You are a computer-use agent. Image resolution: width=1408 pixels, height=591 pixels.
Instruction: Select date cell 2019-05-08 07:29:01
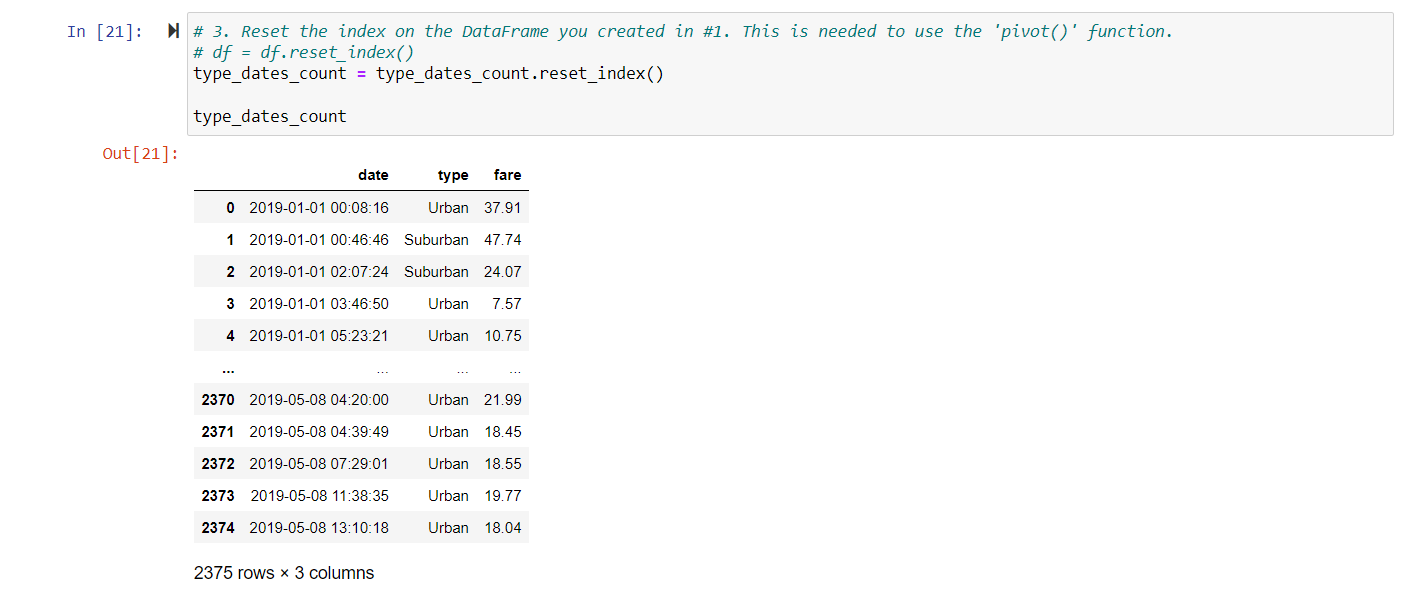pyautogui.click(x=319, y=464)
